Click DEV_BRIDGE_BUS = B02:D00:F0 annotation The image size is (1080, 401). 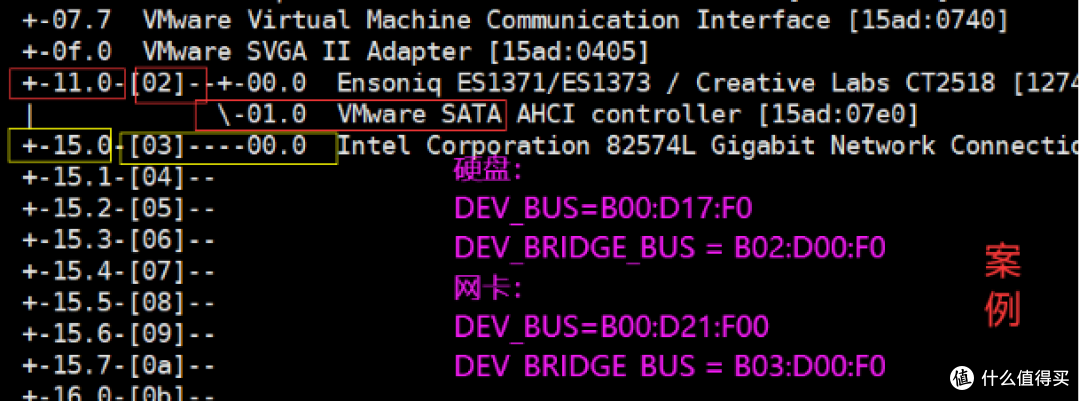pos(669,247)
